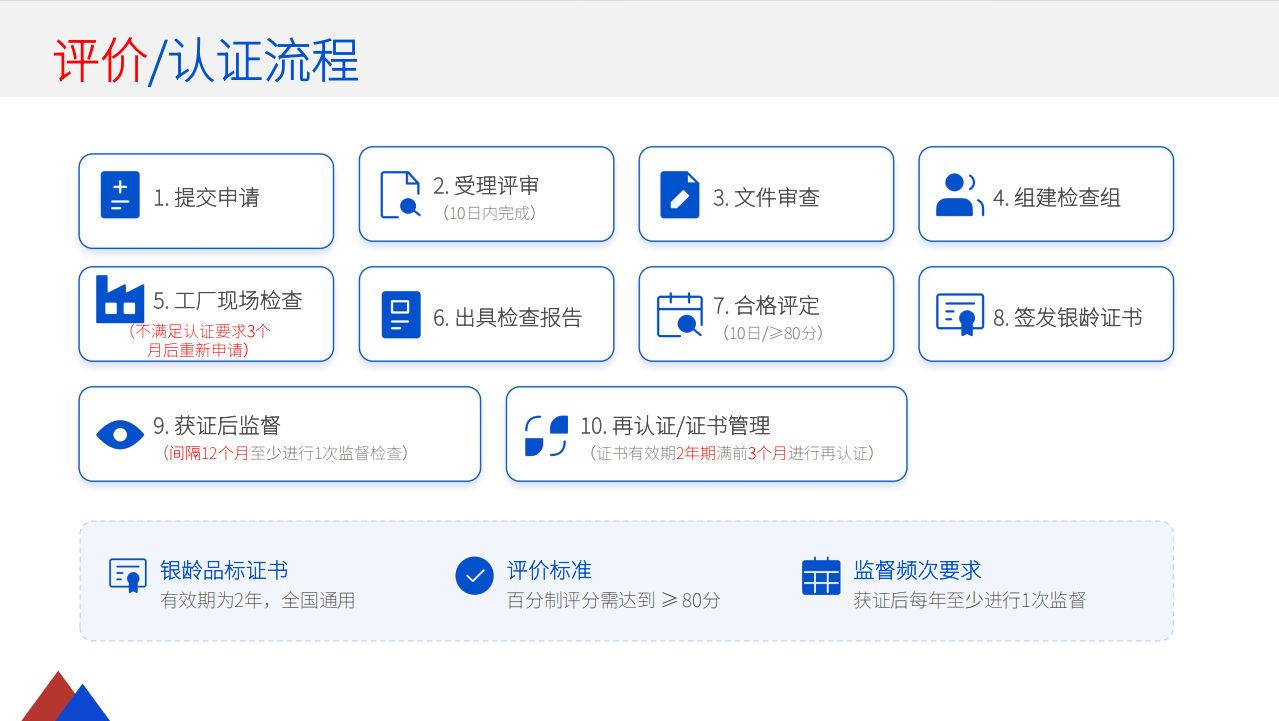The width and height of the screenshot is (1279, 721).
Task: Select the step card 8. 签发银龄证书
Action: coord(1046,314)
